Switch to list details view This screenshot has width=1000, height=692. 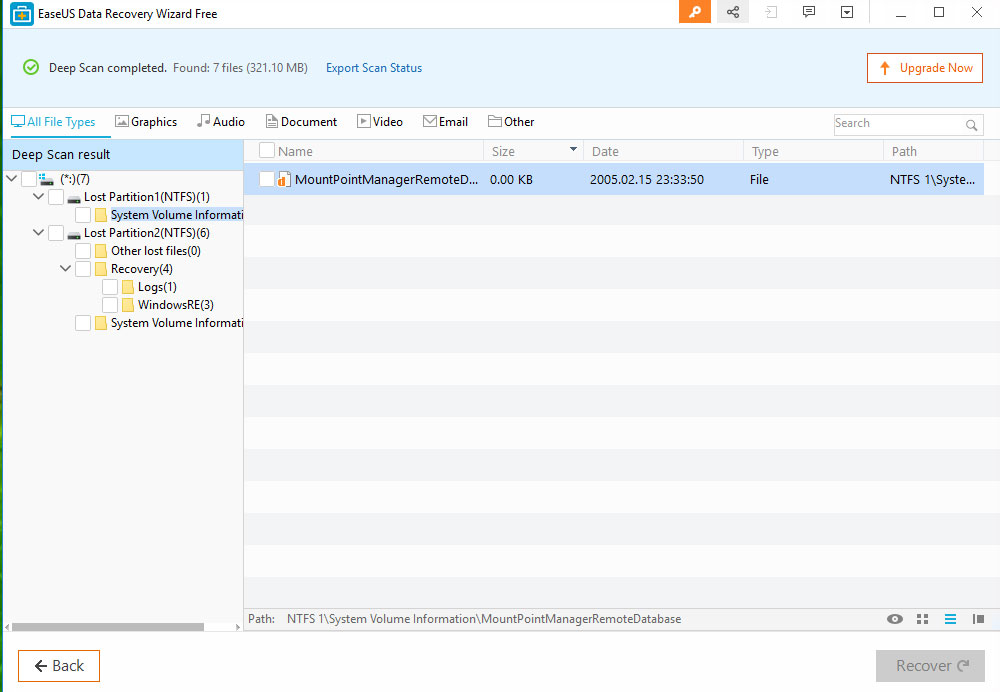(x=950, y=619)
